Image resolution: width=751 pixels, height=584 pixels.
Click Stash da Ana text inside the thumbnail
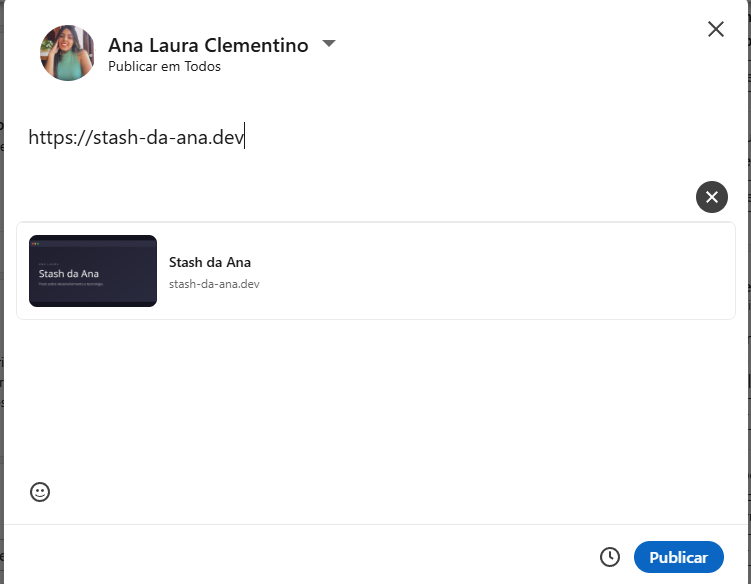click(68, 274)
